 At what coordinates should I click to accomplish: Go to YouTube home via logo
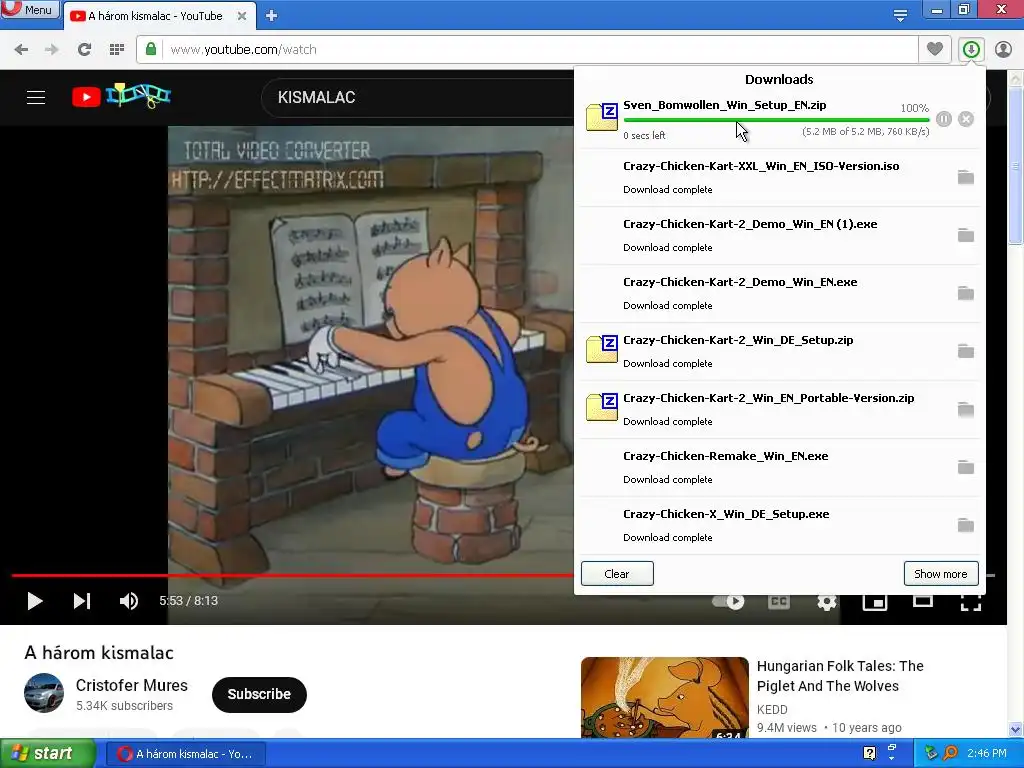point(121,96)
